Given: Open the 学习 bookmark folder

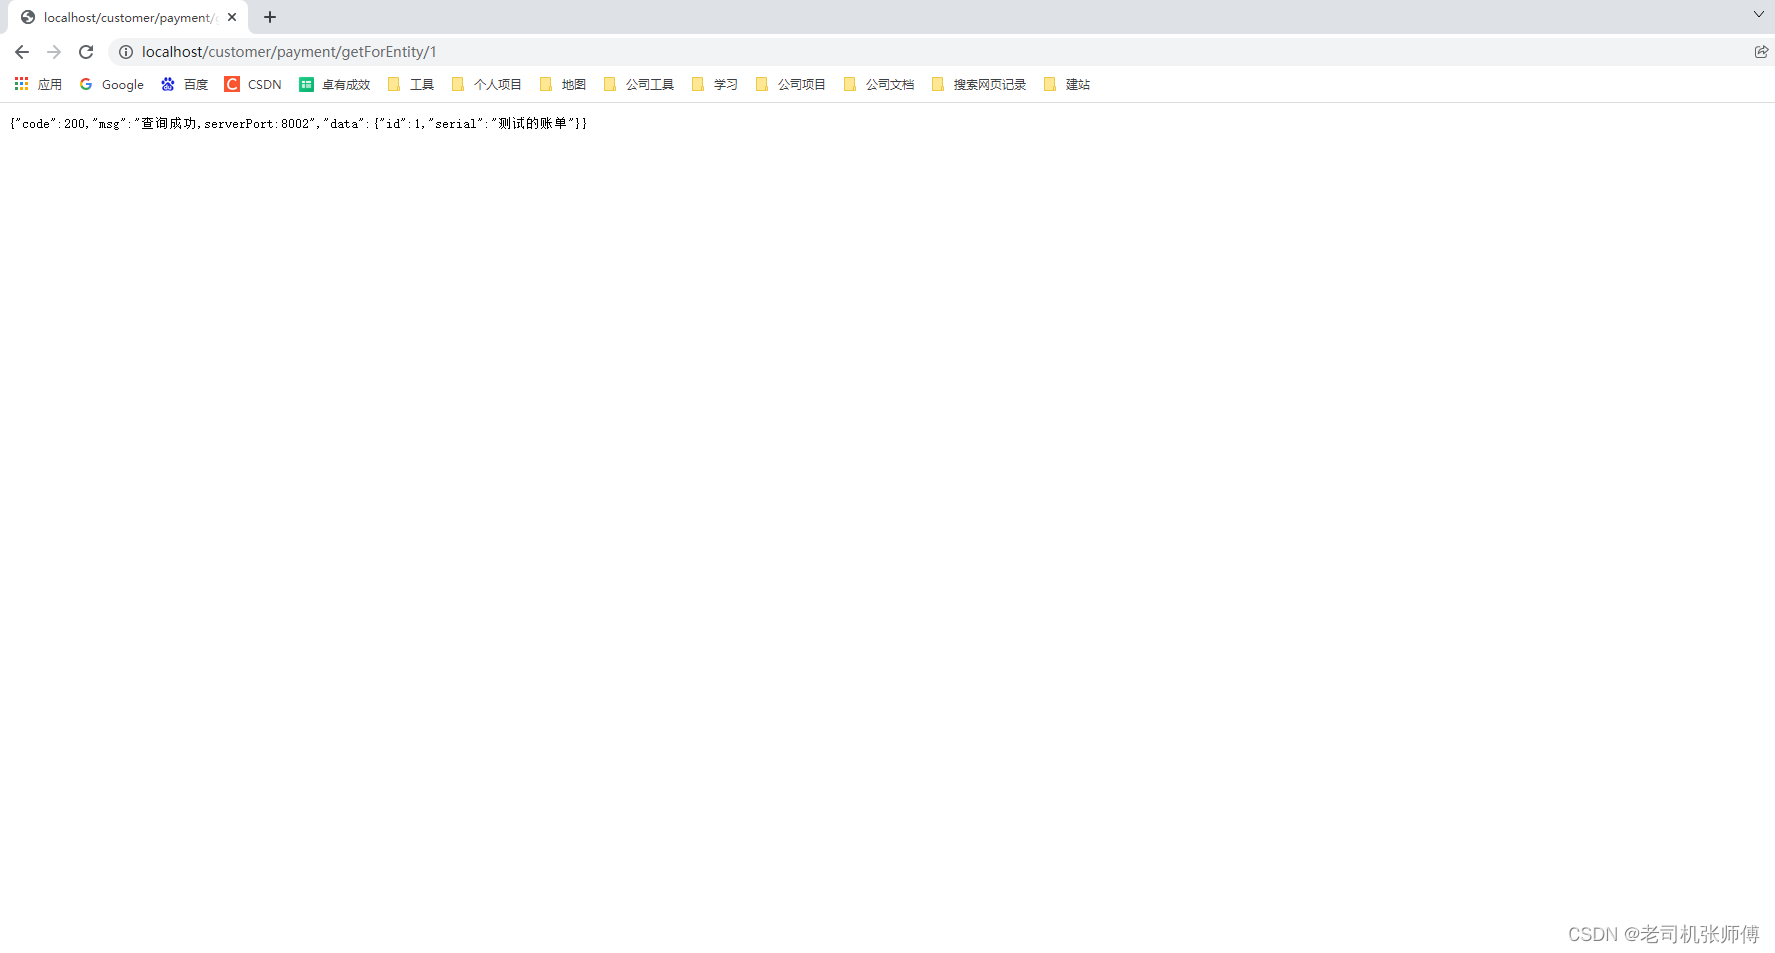Looking at the screenshot, I should point(715,84).
